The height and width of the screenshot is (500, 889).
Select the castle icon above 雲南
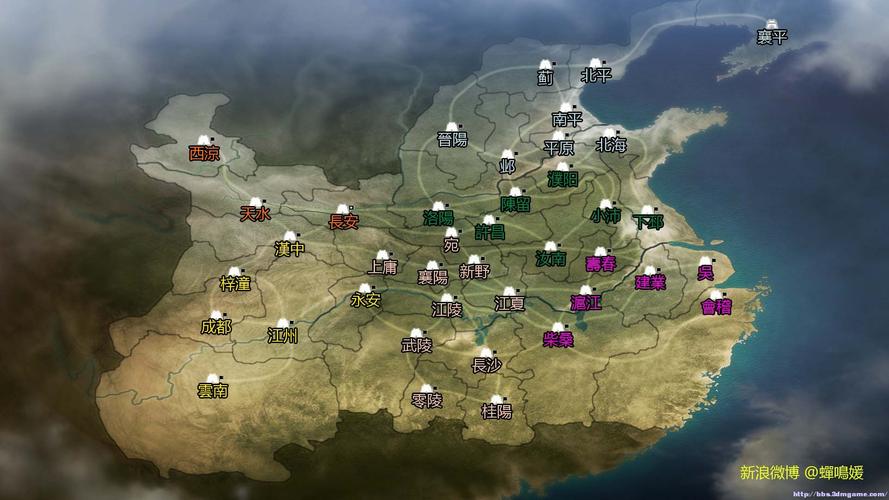tap(213, 379)
